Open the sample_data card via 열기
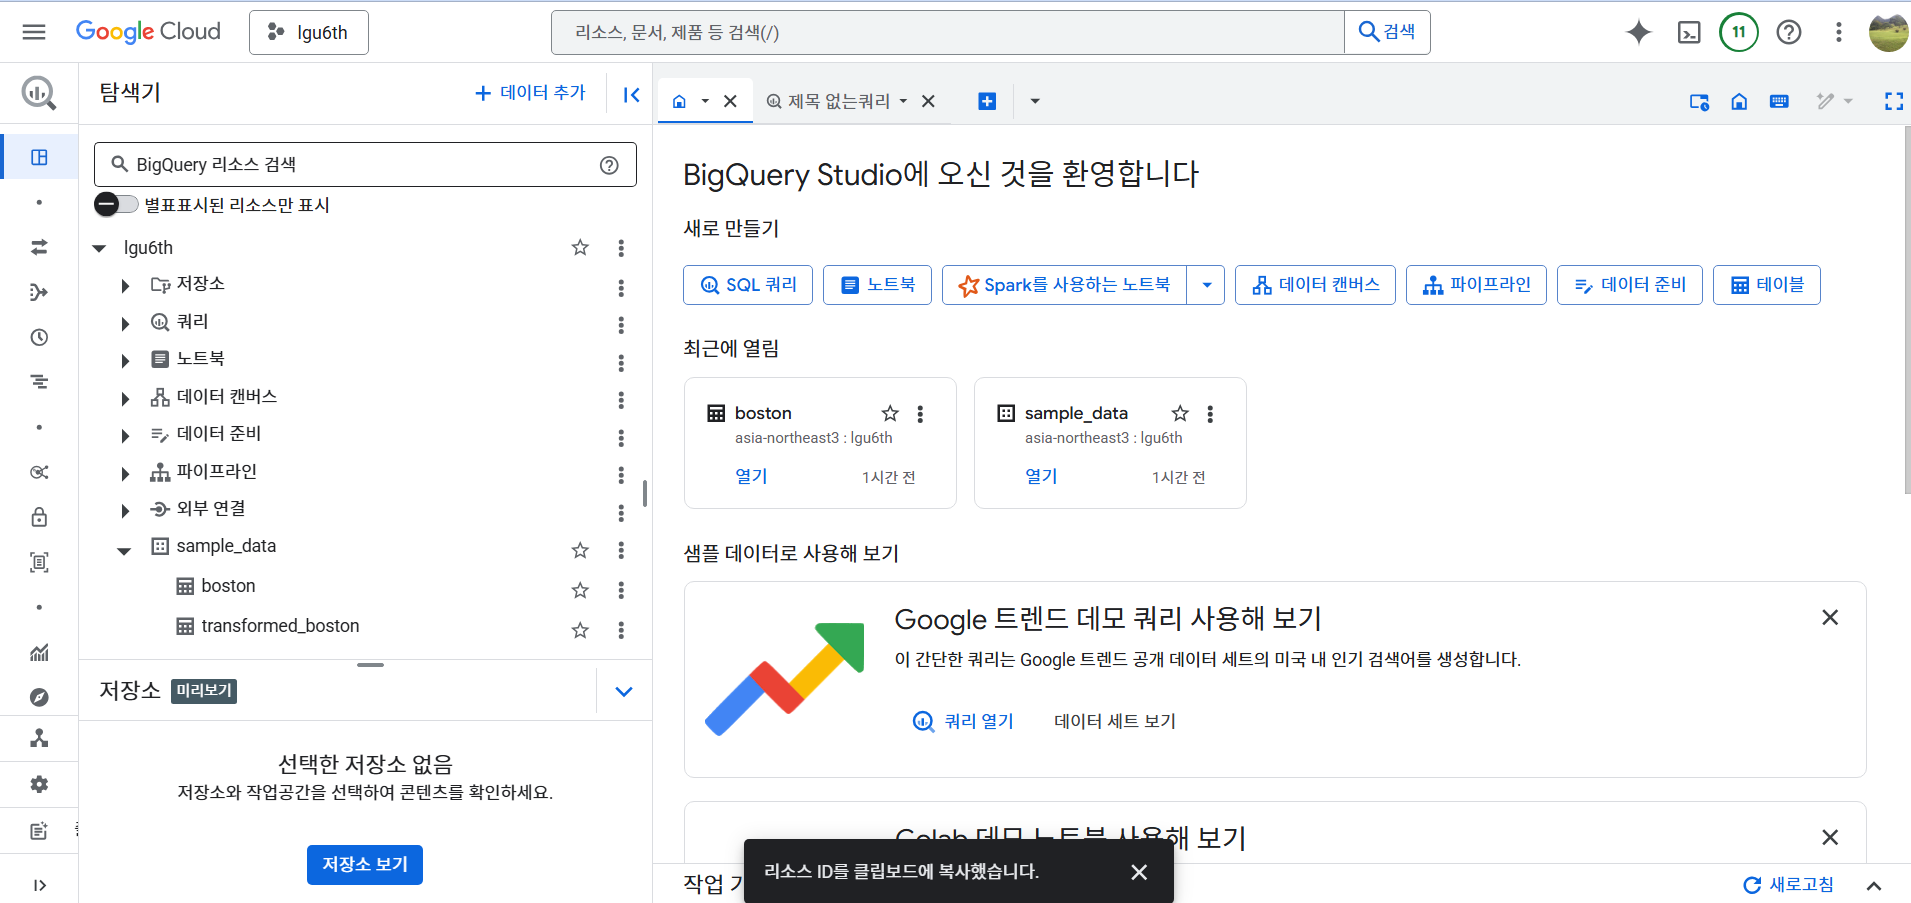This screenshot has height=903, width=1911. click(1041, 476)
